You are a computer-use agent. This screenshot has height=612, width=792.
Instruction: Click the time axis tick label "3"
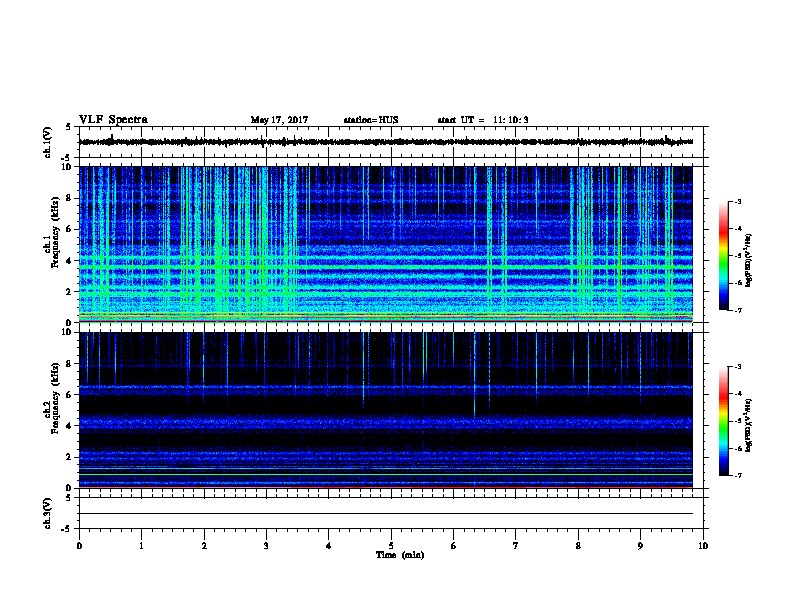click(267, 546)
